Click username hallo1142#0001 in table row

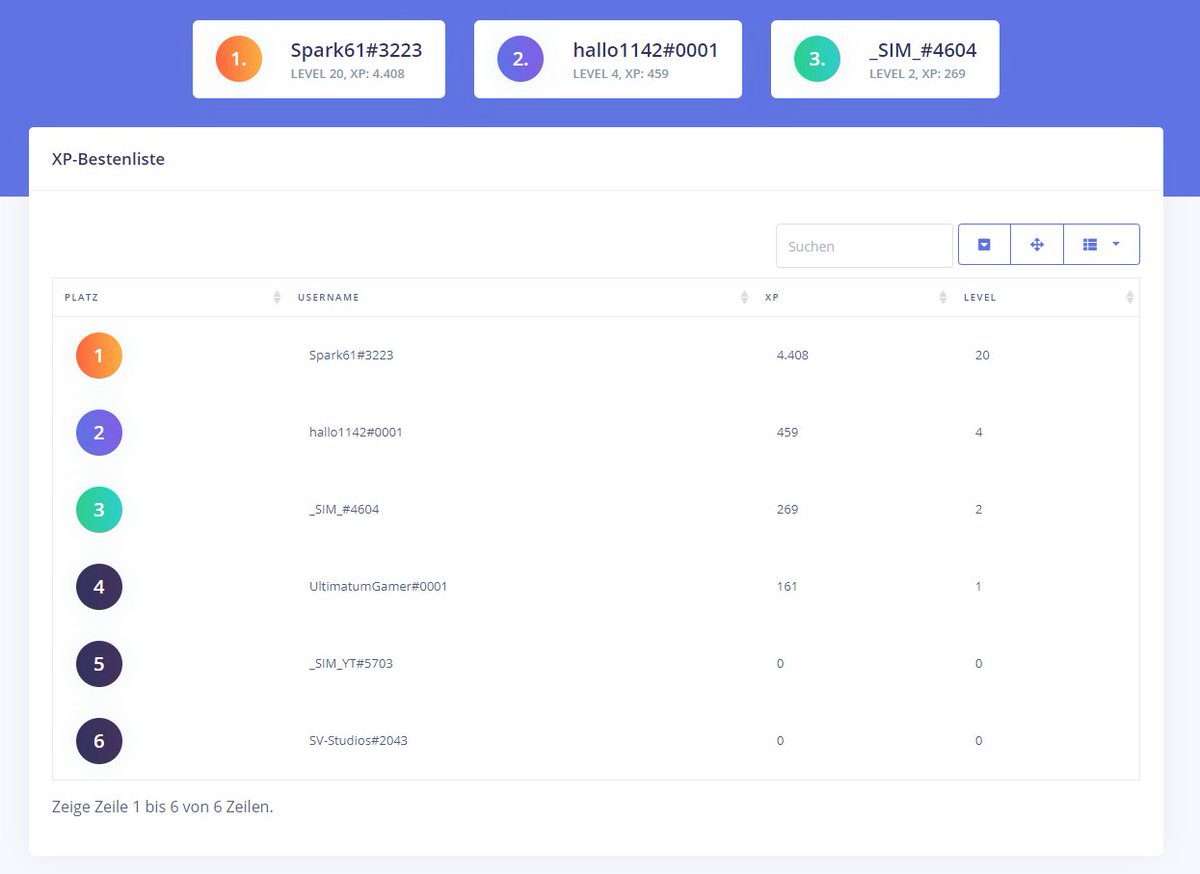point(356,432)
